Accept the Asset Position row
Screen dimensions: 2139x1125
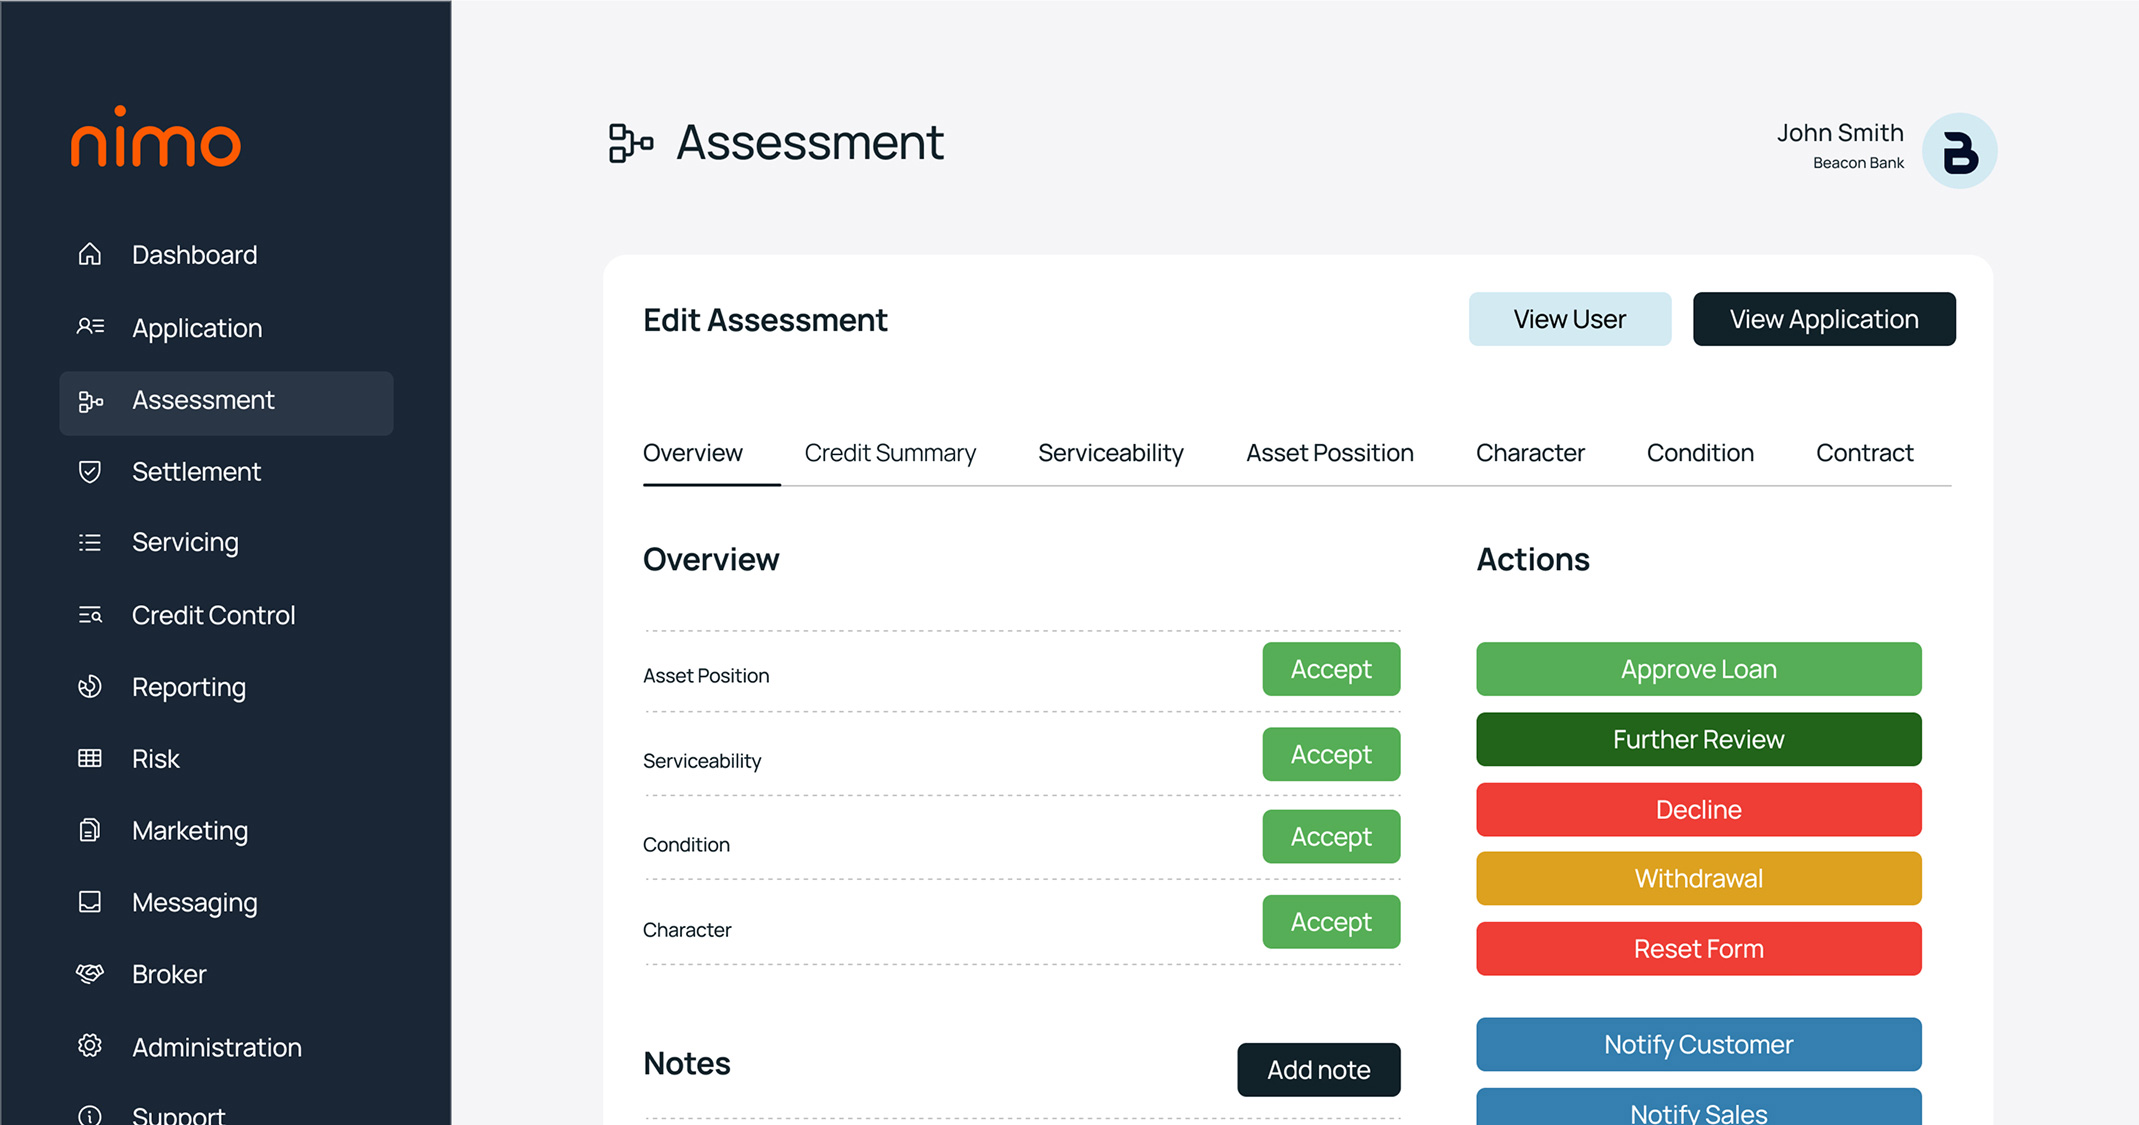(1330, 669)
